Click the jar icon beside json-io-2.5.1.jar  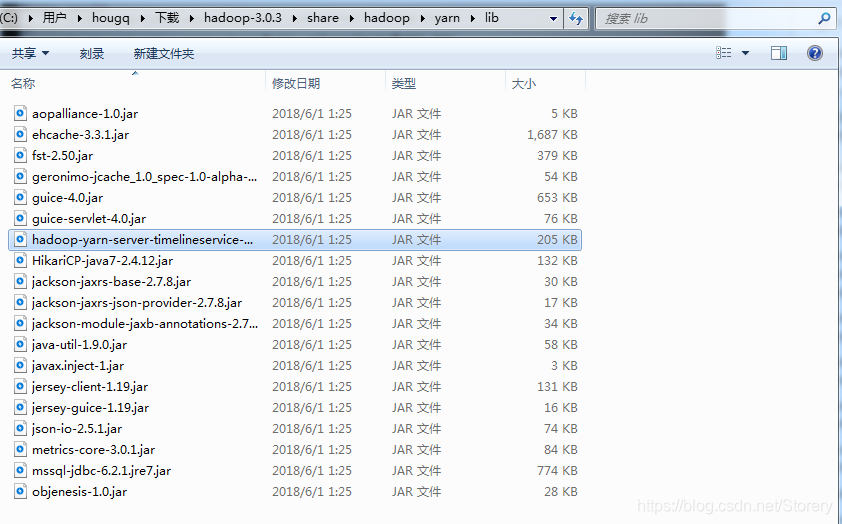pos(20,428)
